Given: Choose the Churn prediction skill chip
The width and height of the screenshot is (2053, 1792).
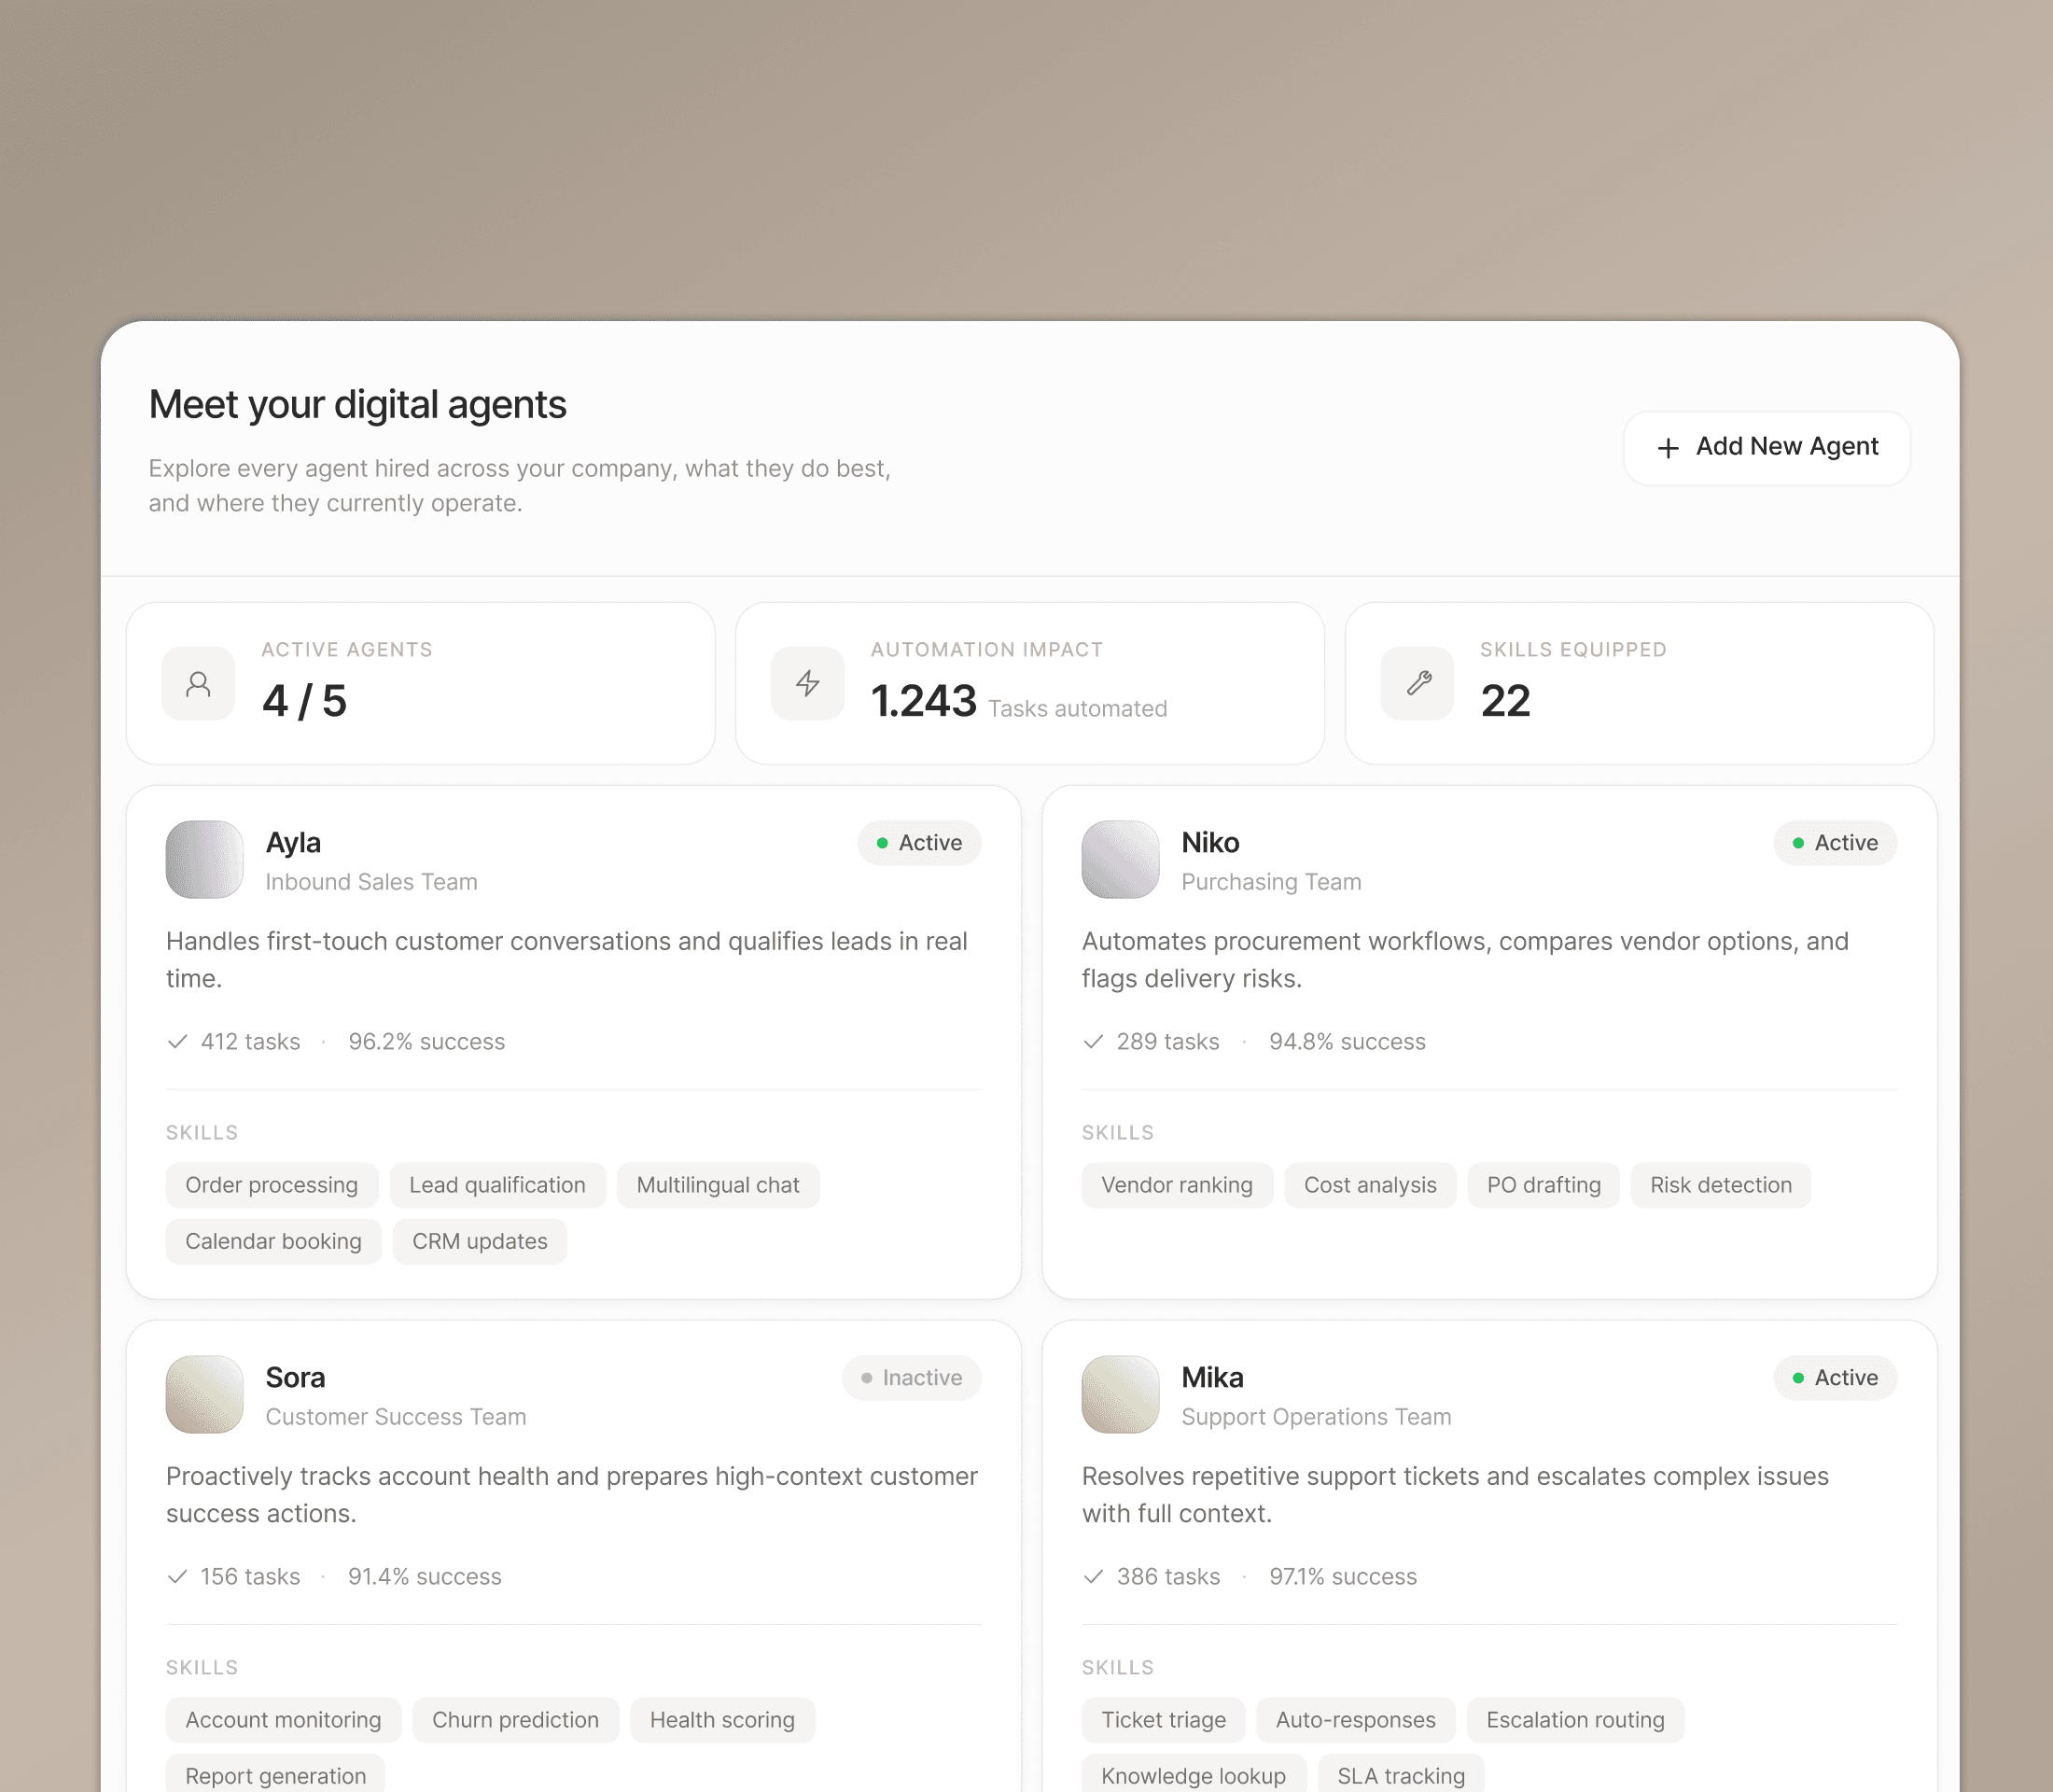Looking at the screenshot, I should (x=515, y=1720).
